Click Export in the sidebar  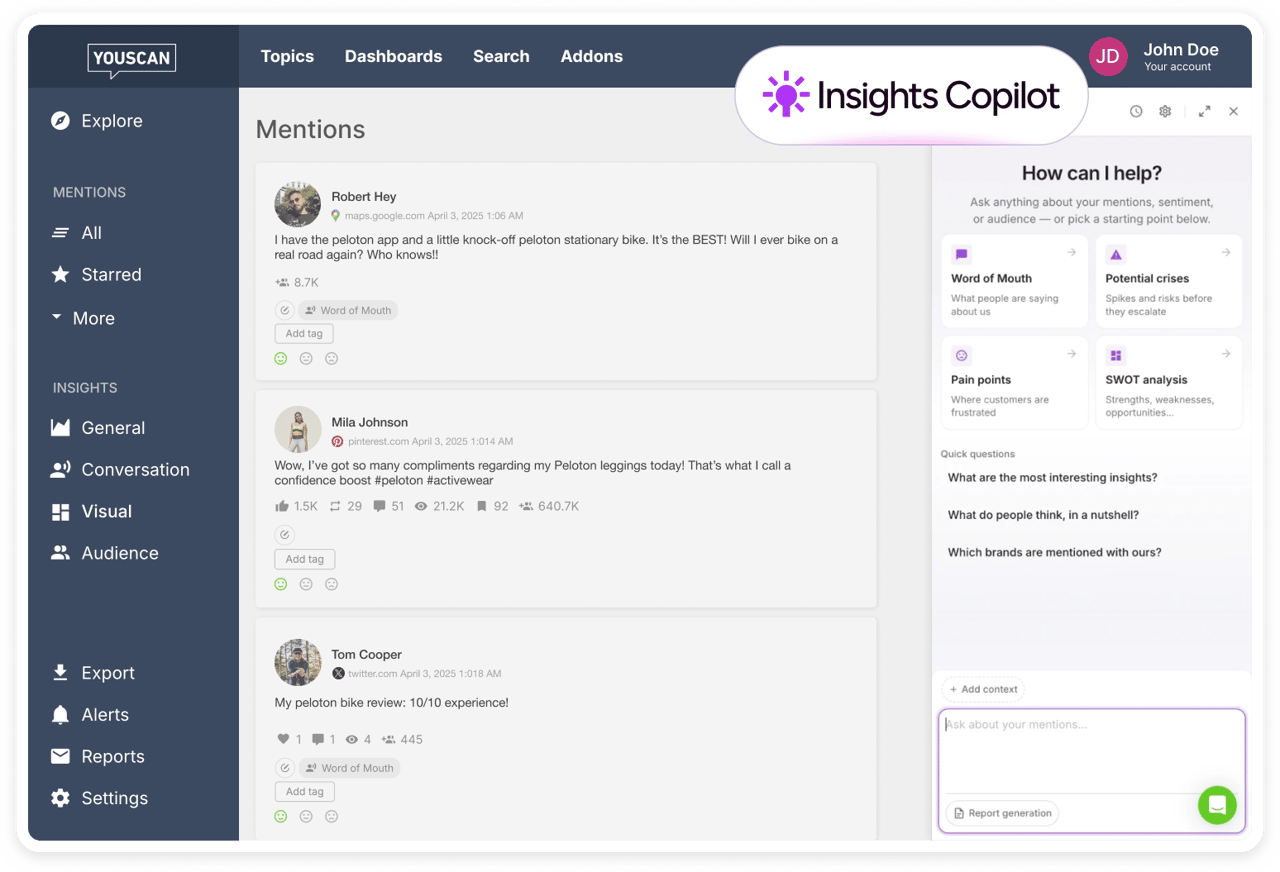tap(93, 674)
